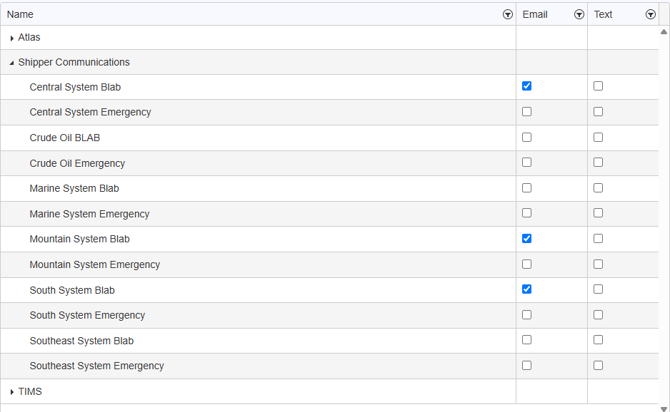670x412 pixels.
Task: Click the scrollbar up arrow
Action: point(664,32)
